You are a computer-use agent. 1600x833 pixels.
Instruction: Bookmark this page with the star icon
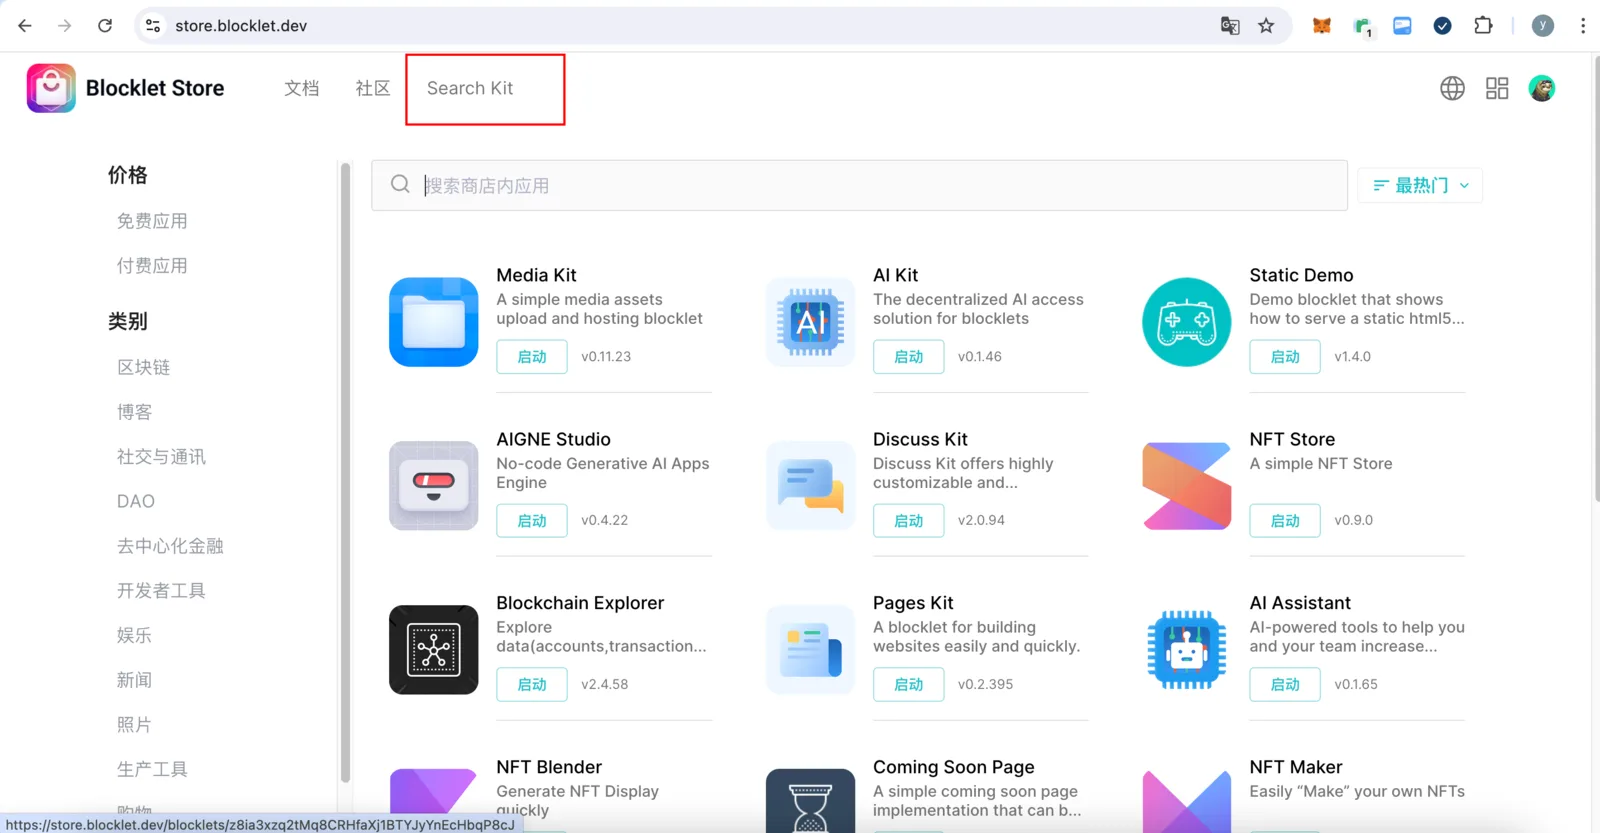pos(1266,26)
